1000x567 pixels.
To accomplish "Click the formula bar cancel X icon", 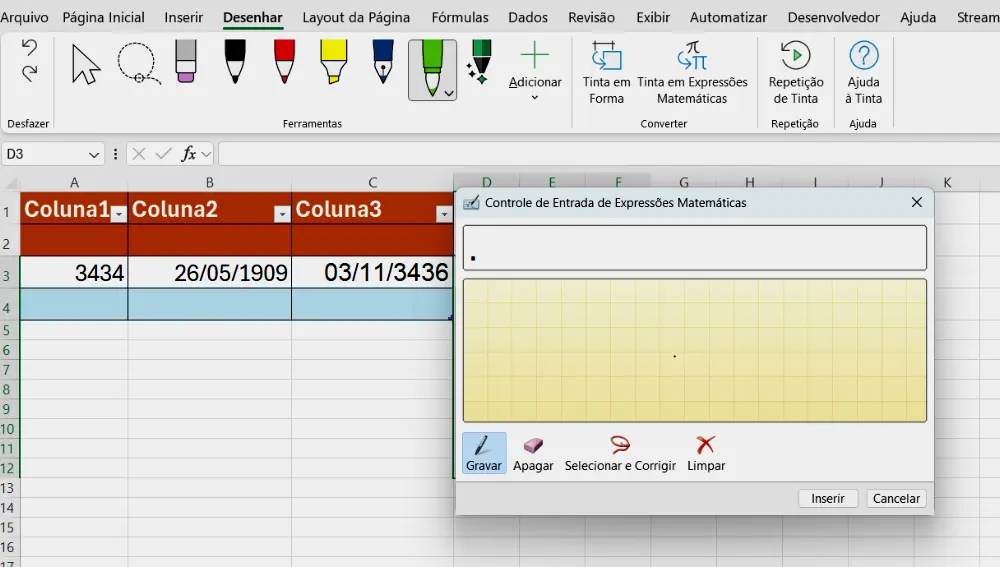I will point(139,154).
